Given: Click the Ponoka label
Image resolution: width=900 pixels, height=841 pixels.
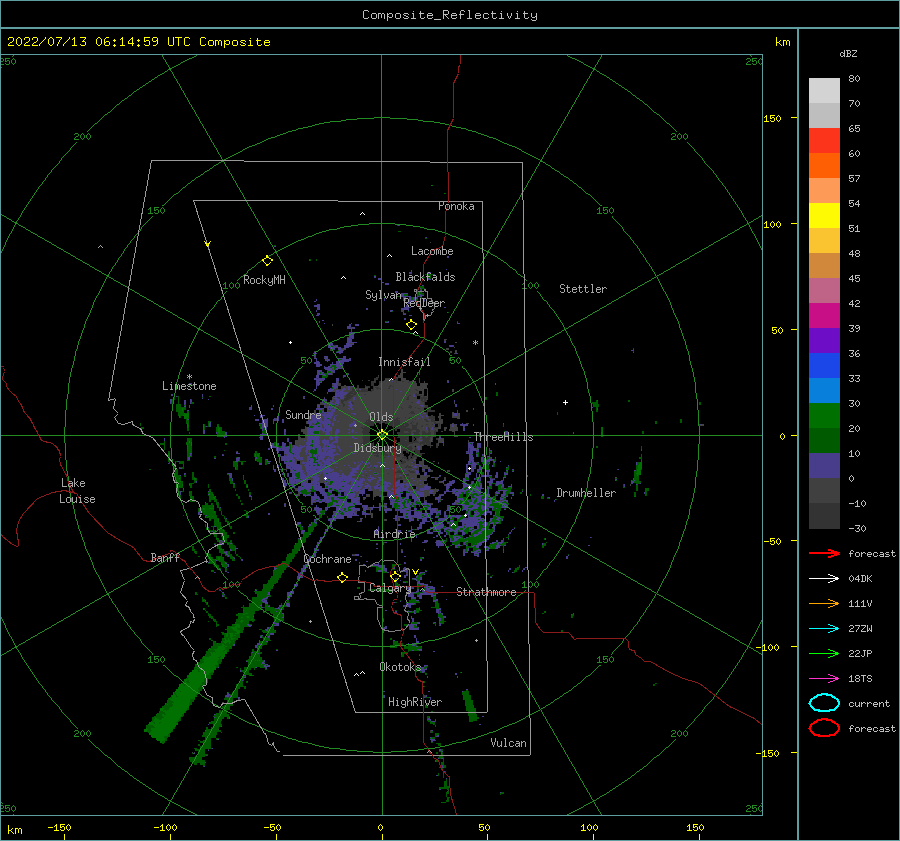Looking at the screenshot, I should coord(456,206).
